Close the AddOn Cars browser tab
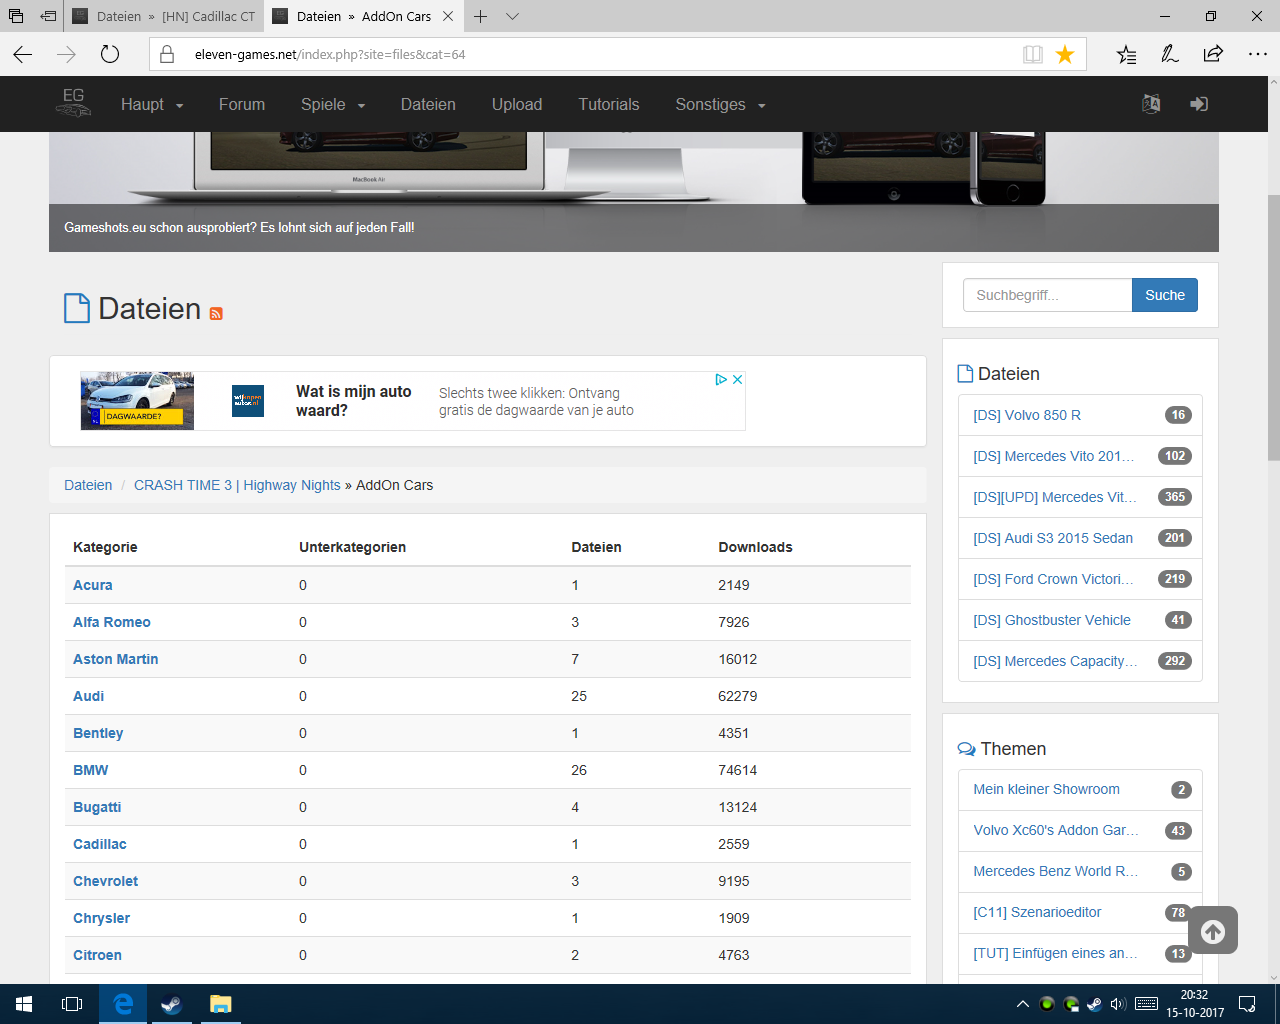Image resolution: width=1280 pixels, height=1024 pixels. pyautogui.click(x=448, y=16)
